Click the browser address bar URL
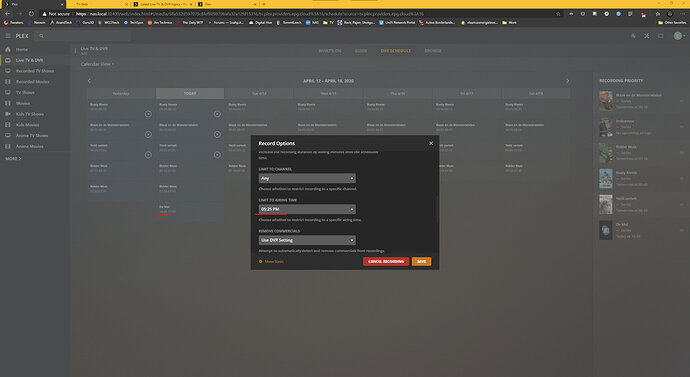This screenshot has width=690, height=377. tap(250, 14)
